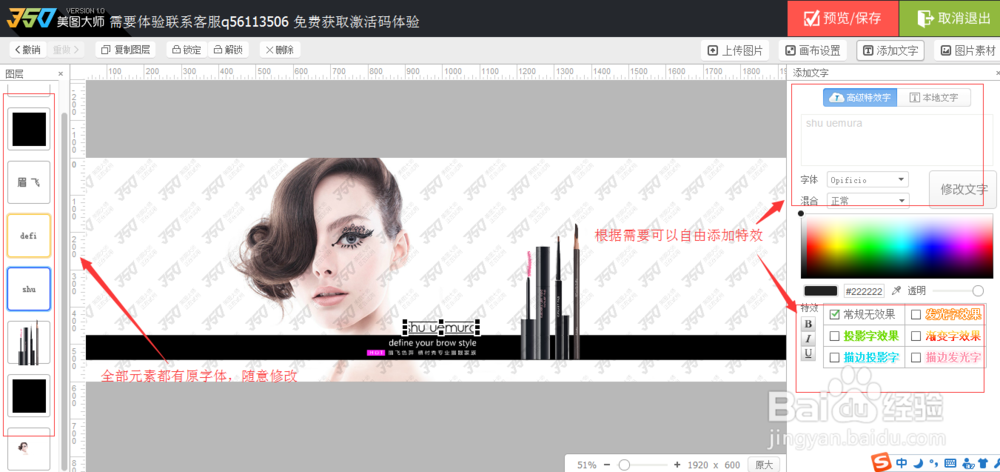Toggle bold B formatting
The height and width of the screenshot is (472, 1000).
809,323
